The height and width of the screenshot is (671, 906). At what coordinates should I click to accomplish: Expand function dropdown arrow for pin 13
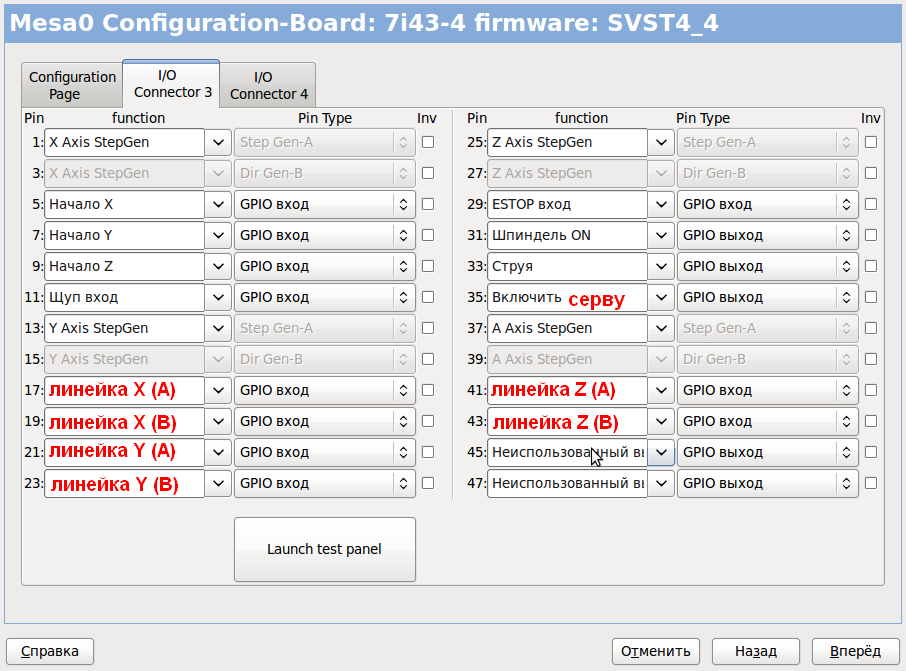[218, 328]
